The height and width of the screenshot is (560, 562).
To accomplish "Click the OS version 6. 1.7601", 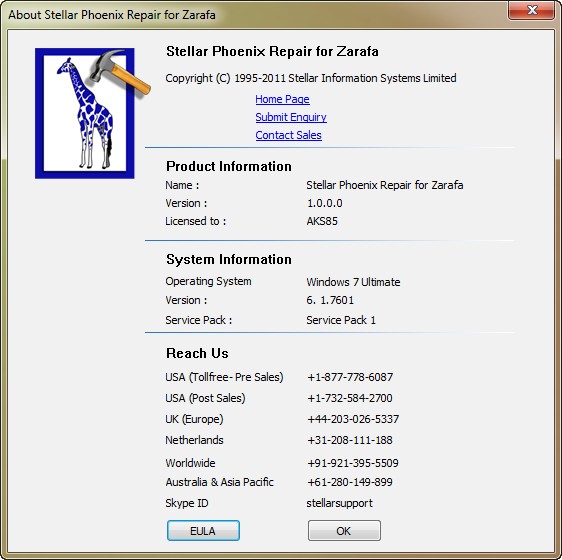I will [330, 300].
